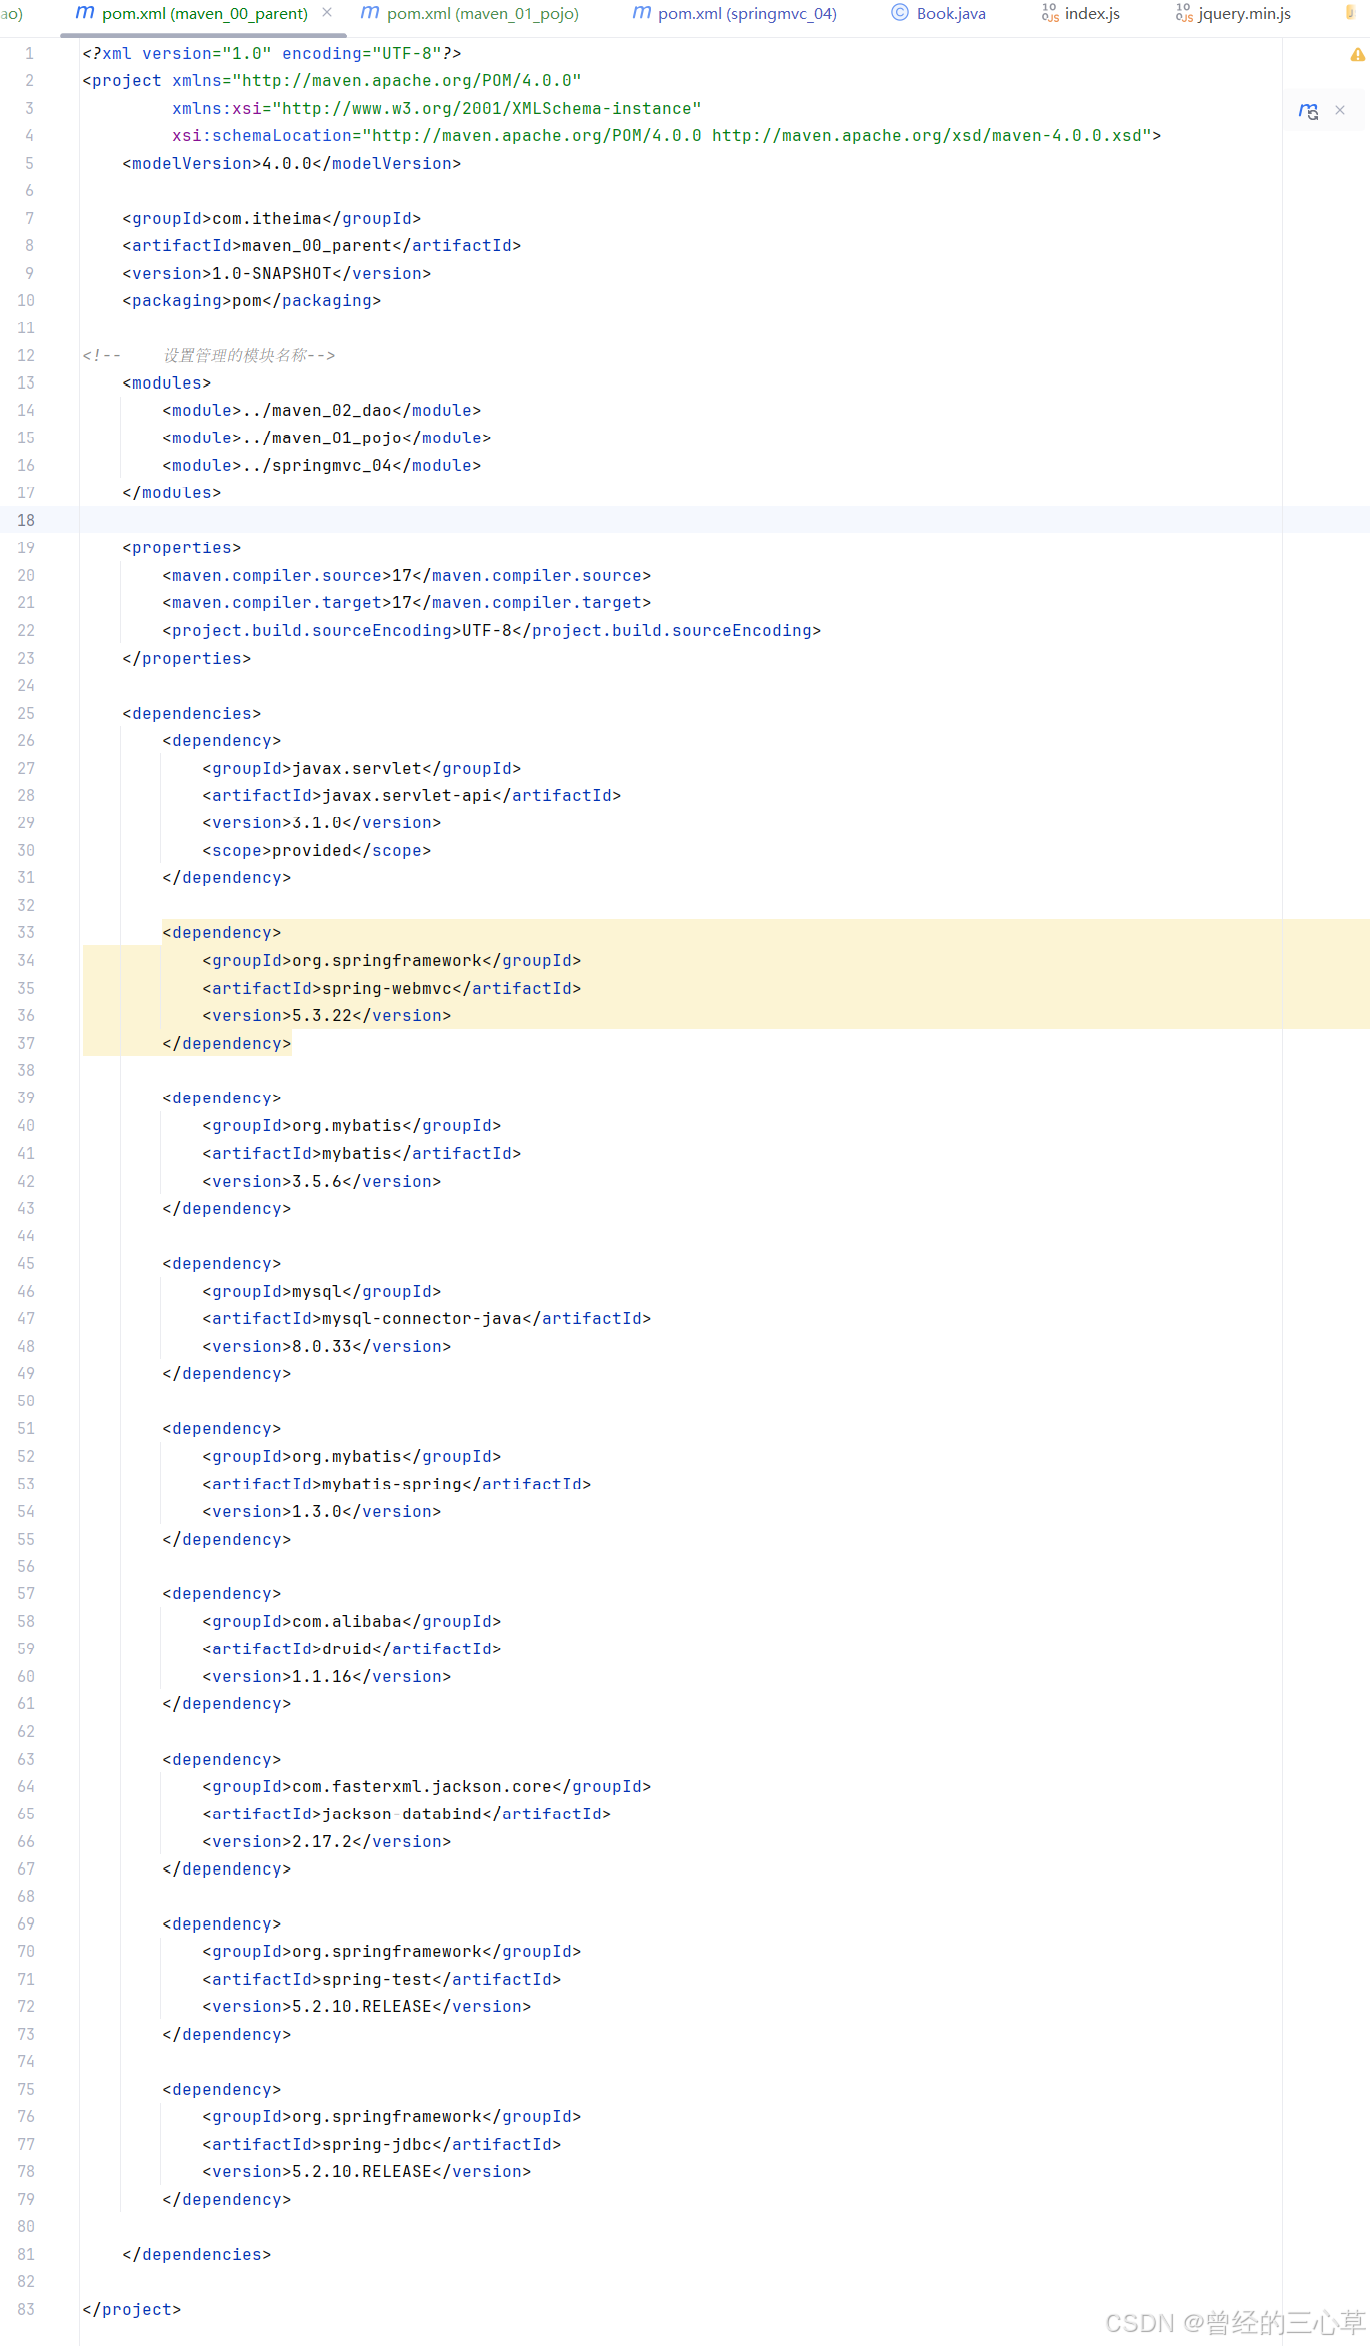This screenshot has height=2346, width=1370.
Task: Click the opening <modules> tag
Action: [167, 383]
